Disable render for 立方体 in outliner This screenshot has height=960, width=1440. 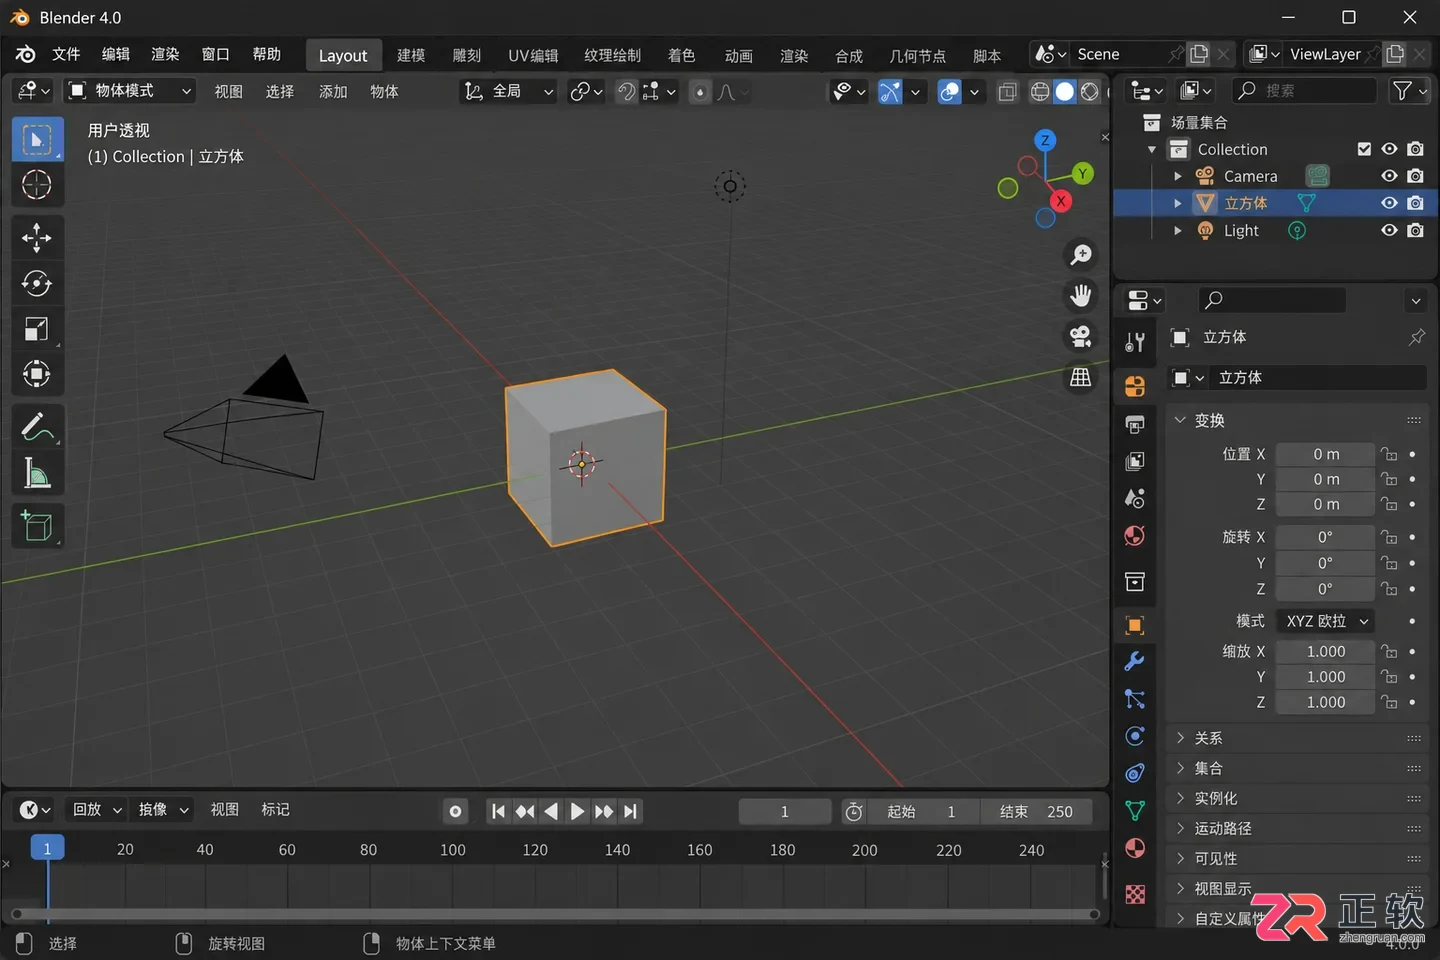click(x=1415, y=203)
